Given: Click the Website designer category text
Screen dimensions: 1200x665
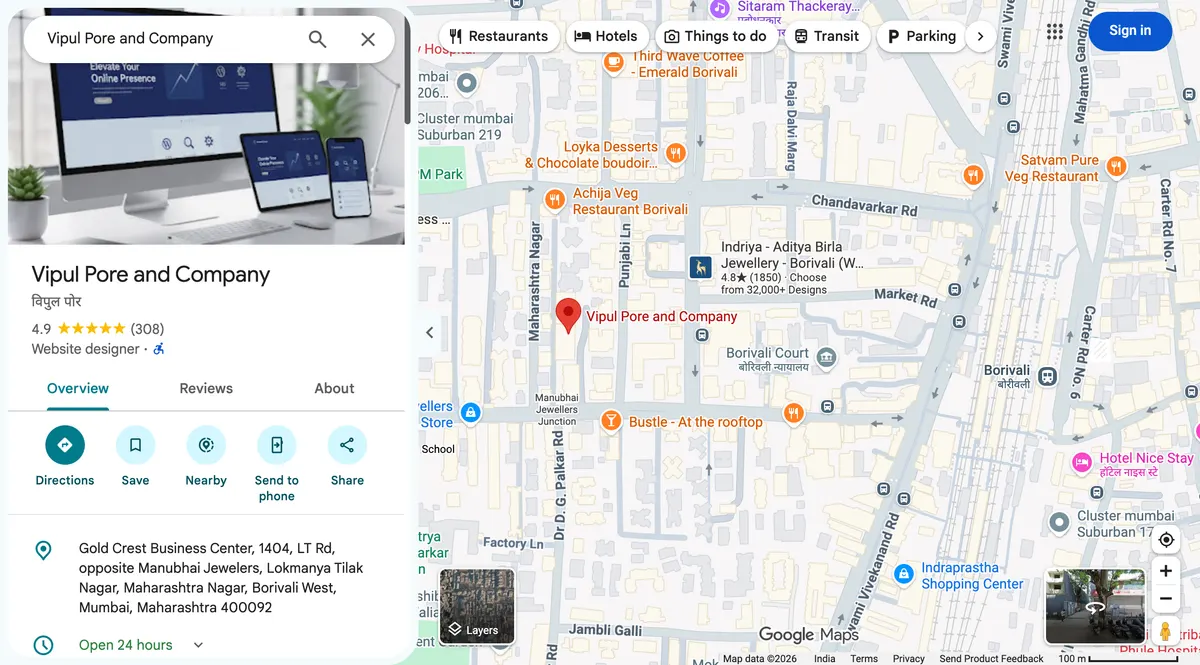Looking at the screenshot, I should click(86, 349).
